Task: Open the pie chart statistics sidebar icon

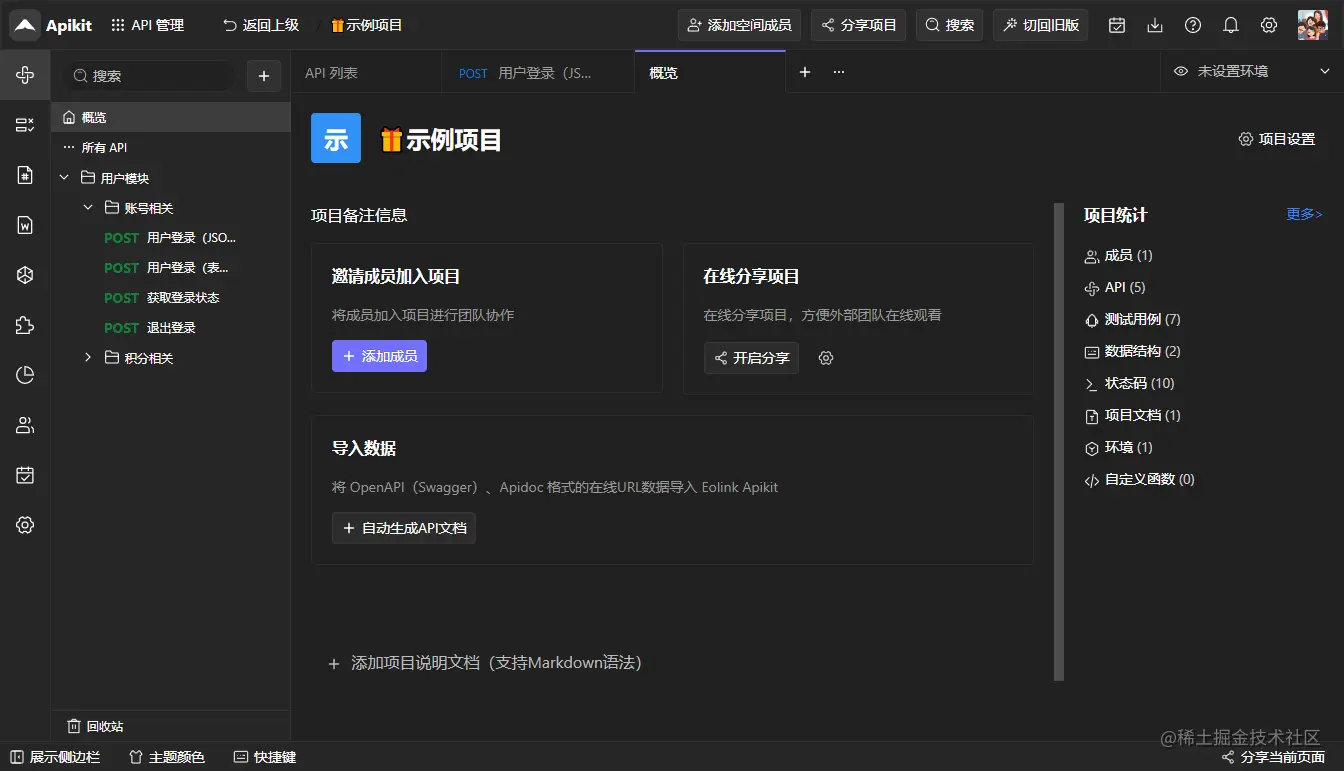Action: pos(25,375)
